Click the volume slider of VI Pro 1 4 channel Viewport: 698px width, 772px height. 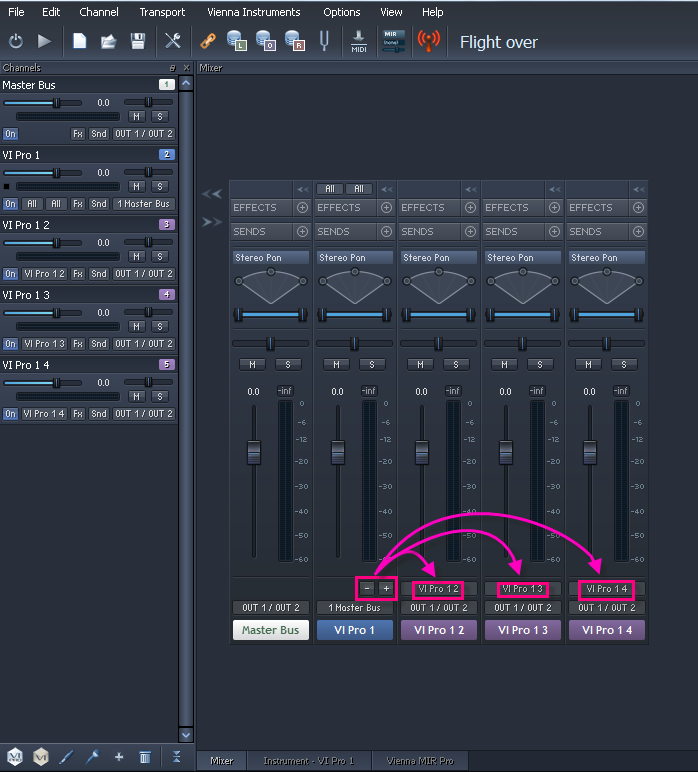(x=42, y=383)
